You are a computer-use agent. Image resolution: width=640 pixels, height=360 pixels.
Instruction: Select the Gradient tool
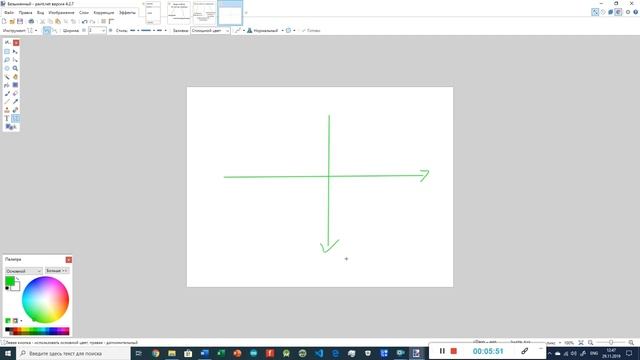(15, 85)
